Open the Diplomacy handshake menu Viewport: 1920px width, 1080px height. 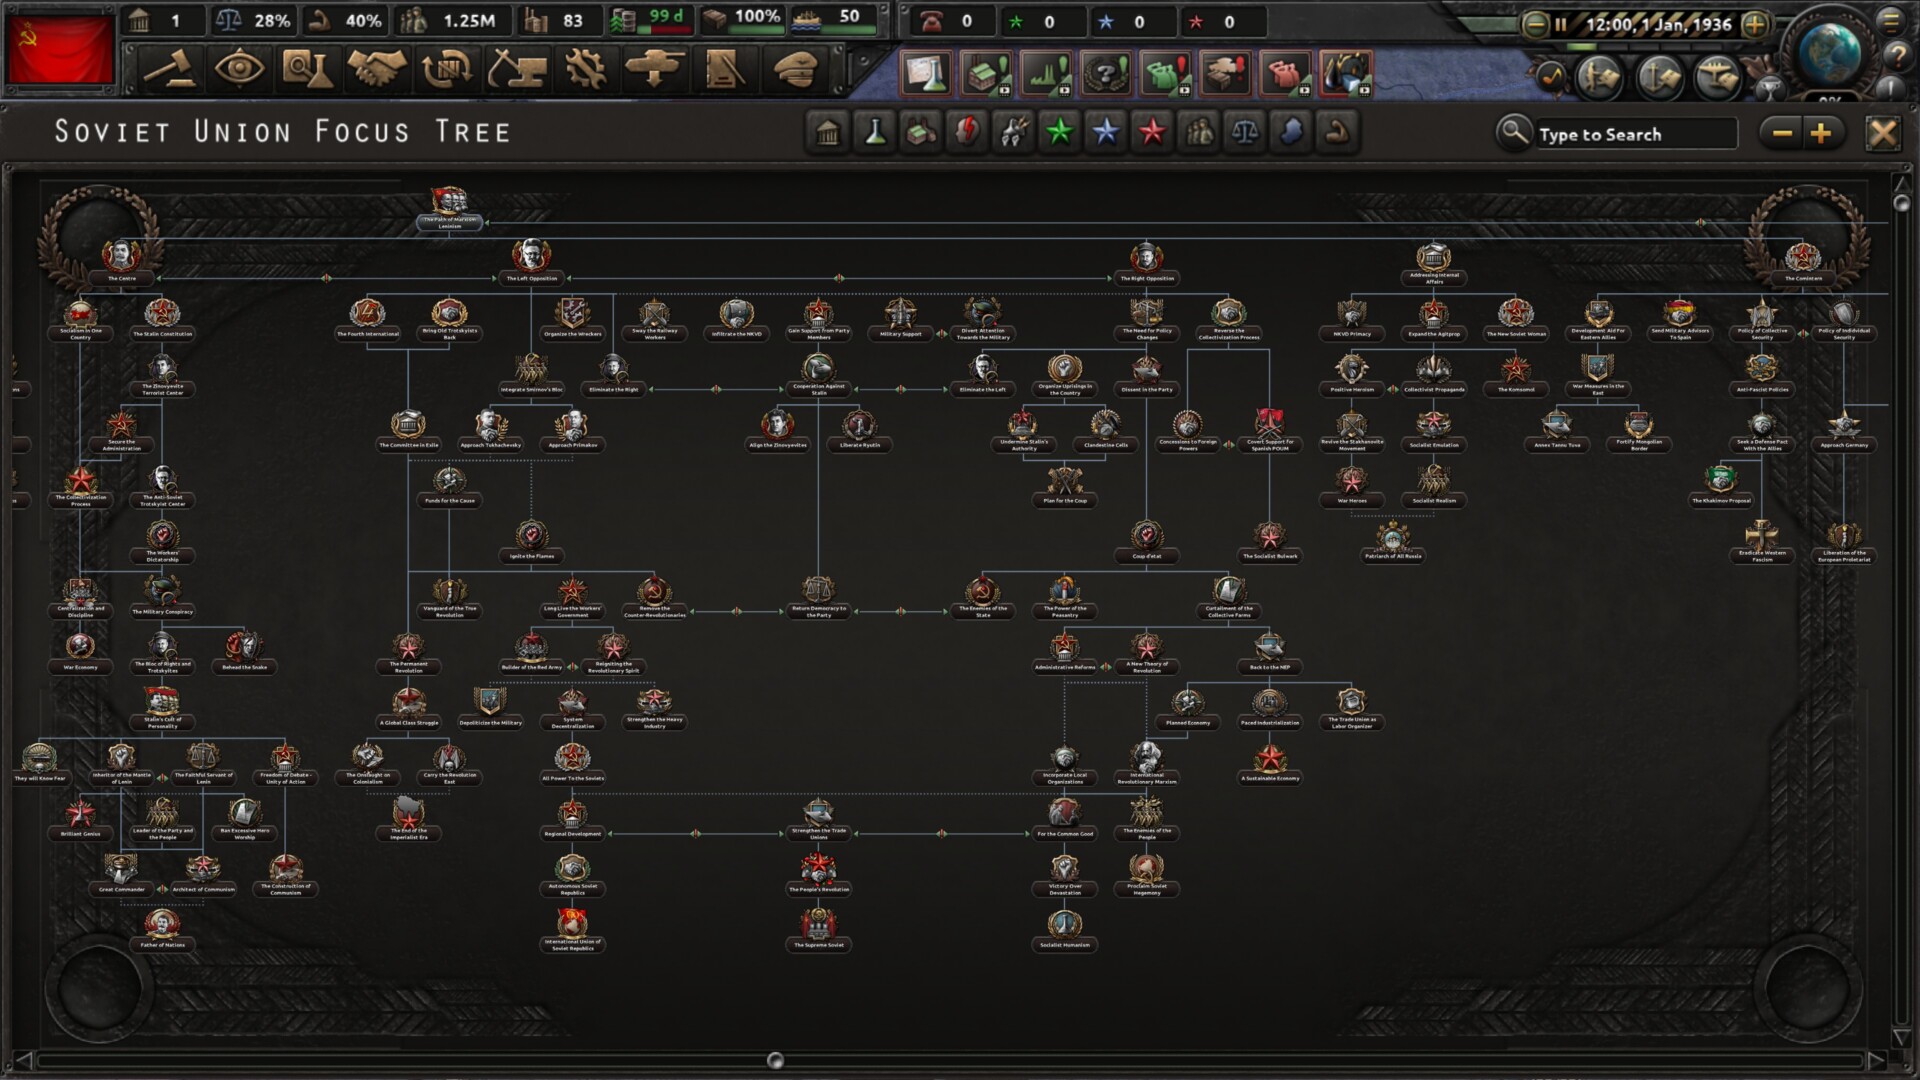click(x=377, y=70)
